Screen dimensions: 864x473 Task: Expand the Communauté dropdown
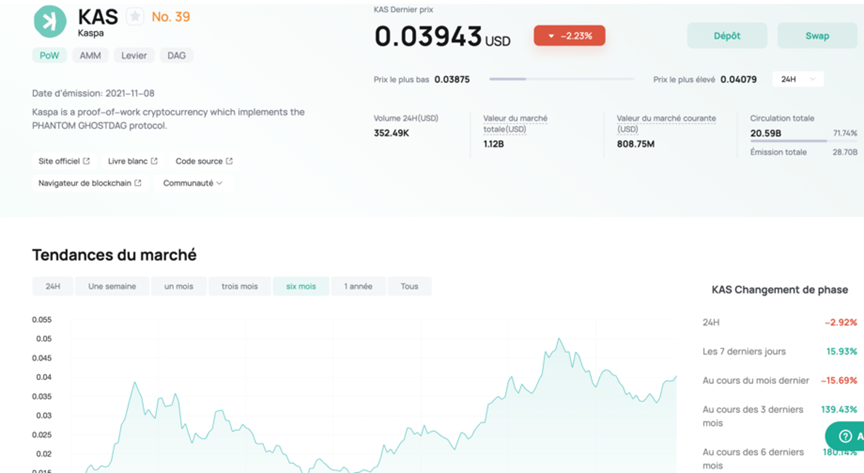(192, 183)
